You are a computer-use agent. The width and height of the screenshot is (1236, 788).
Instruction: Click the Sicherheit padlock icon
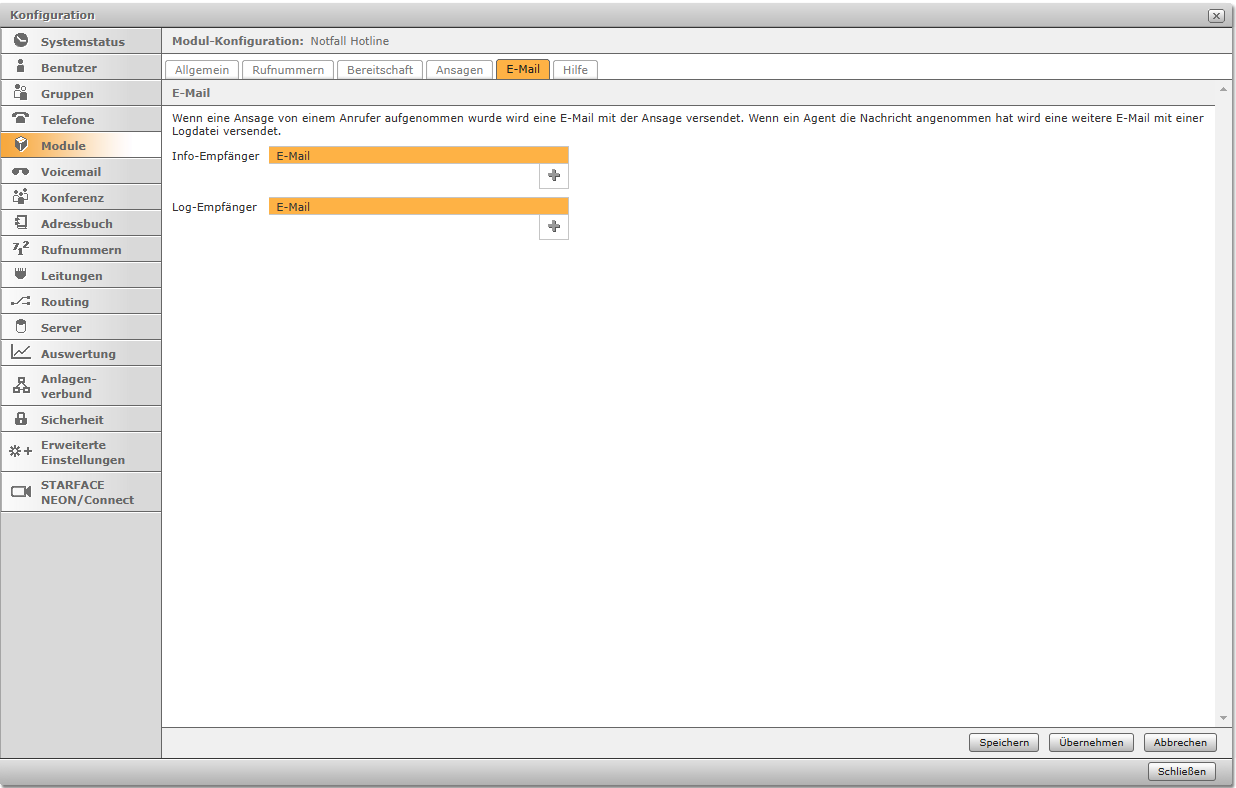click(20, 419)
